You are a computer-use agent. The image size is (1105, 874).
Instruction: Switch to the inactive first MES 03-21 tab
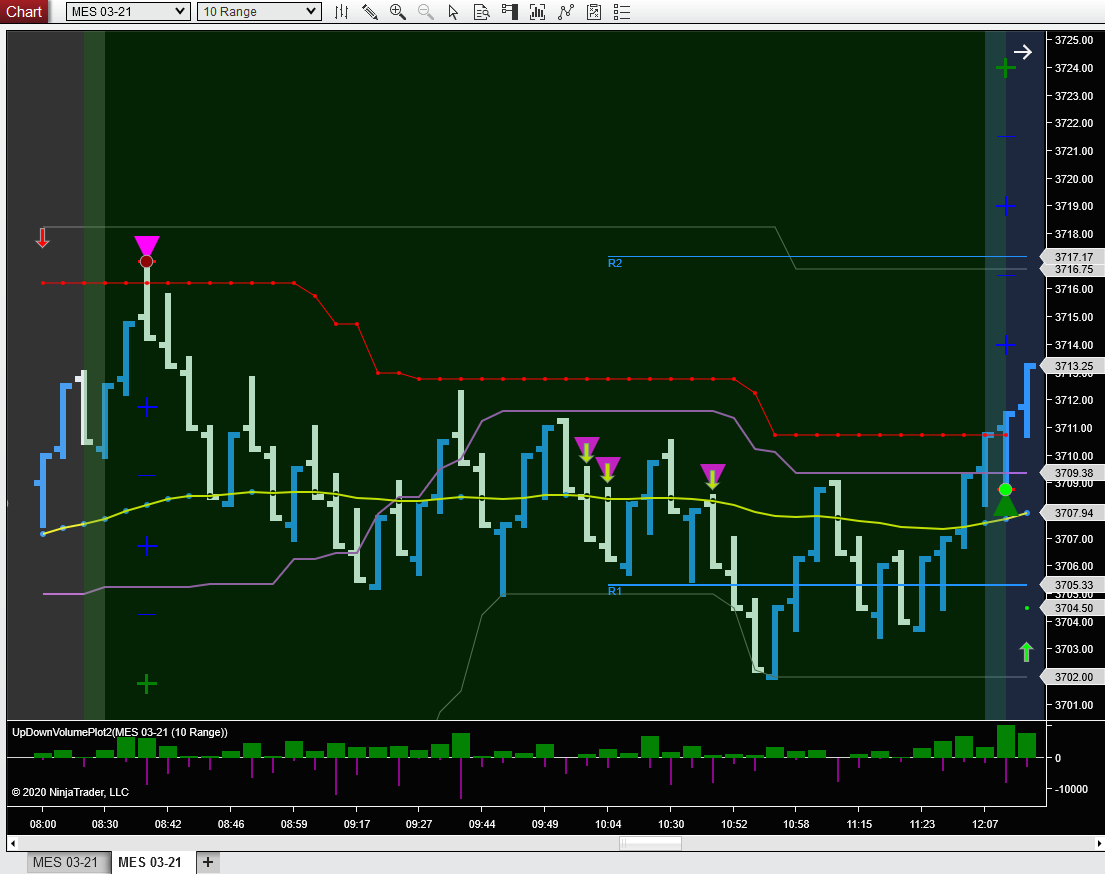[x=66, y=862]
